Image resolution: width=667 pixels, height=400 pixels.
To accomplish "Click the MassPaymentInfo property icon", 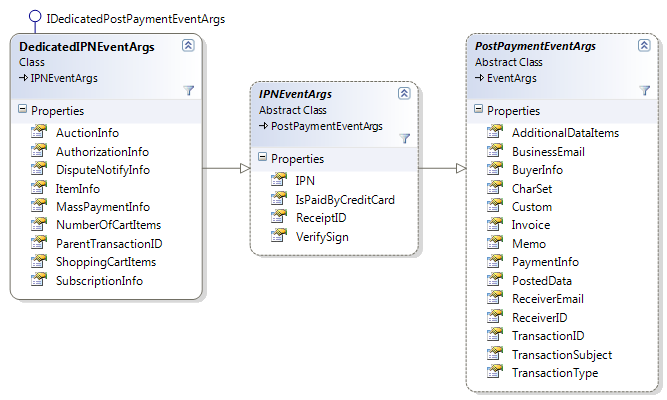I will click(39, 206).
